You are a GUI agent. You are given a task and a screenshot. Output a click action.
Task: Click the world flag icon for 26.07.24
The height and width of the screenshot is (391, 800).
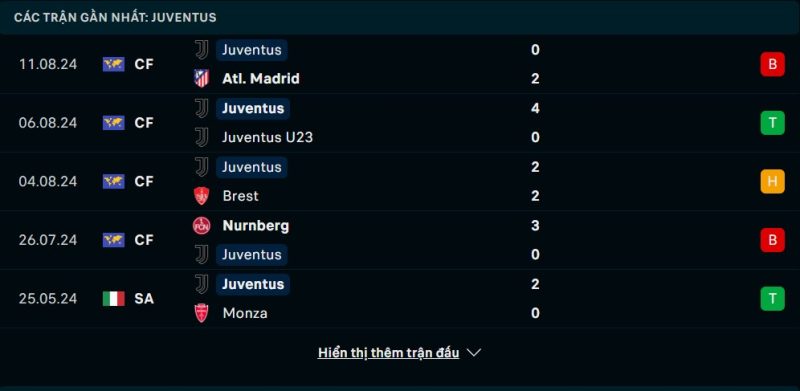coord(114,240)
